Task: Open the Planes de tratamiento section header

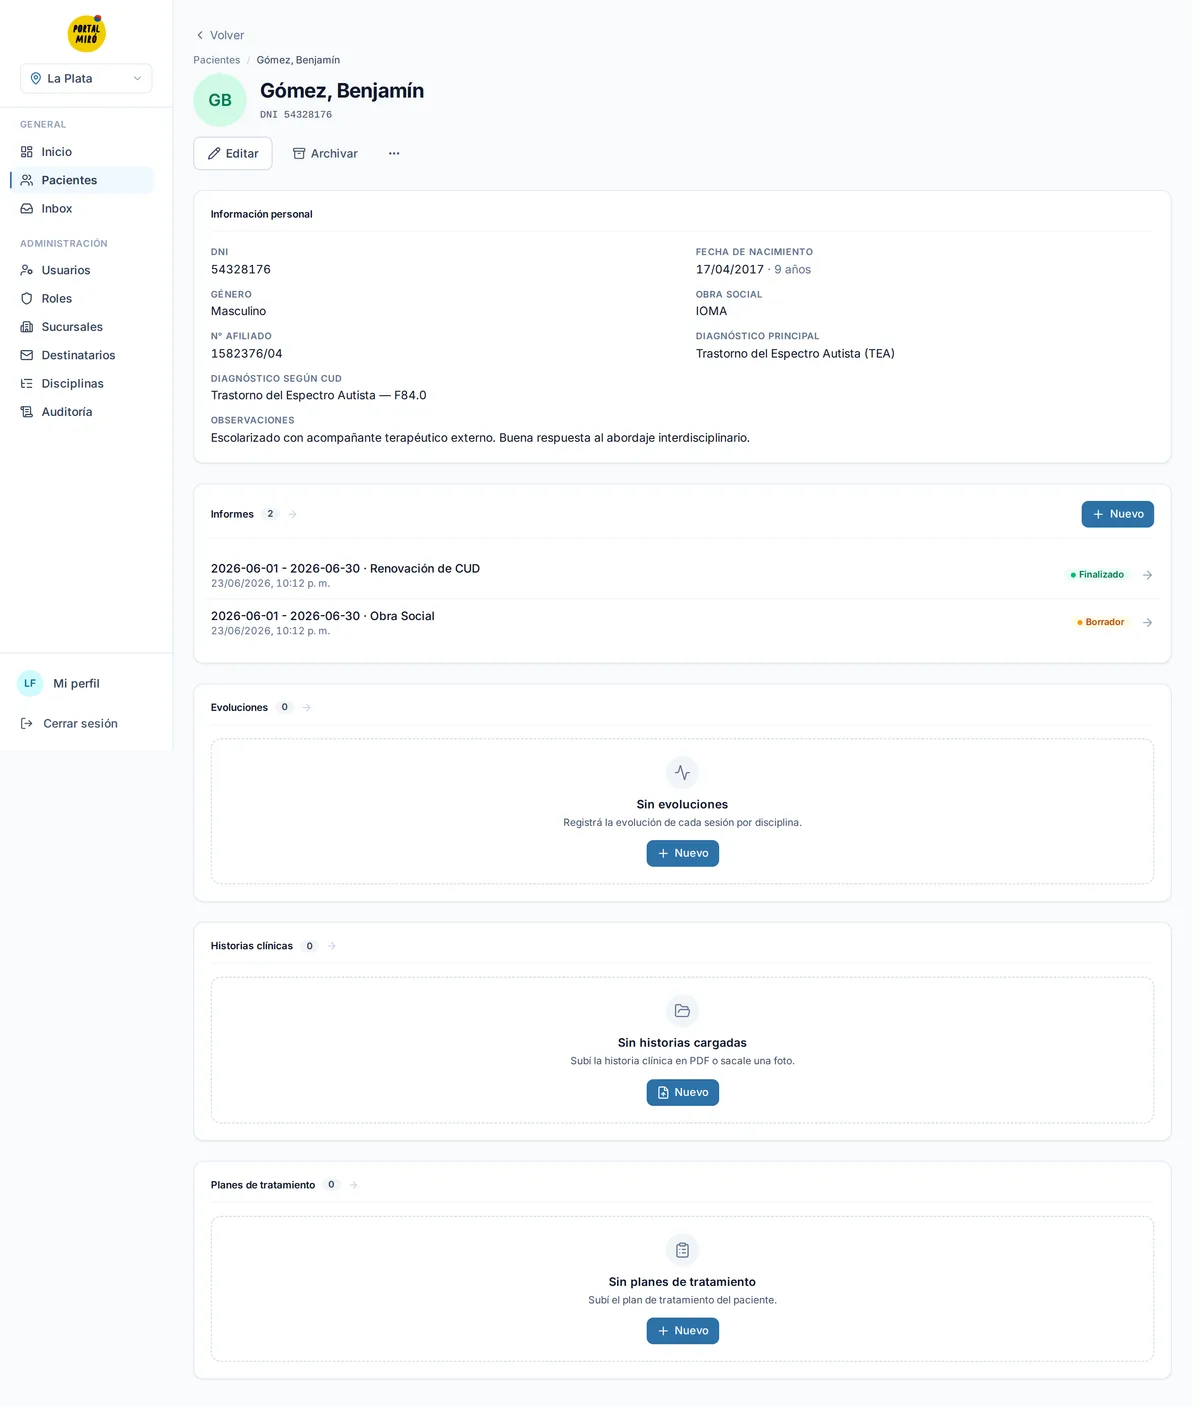Action: [284, 1185]
